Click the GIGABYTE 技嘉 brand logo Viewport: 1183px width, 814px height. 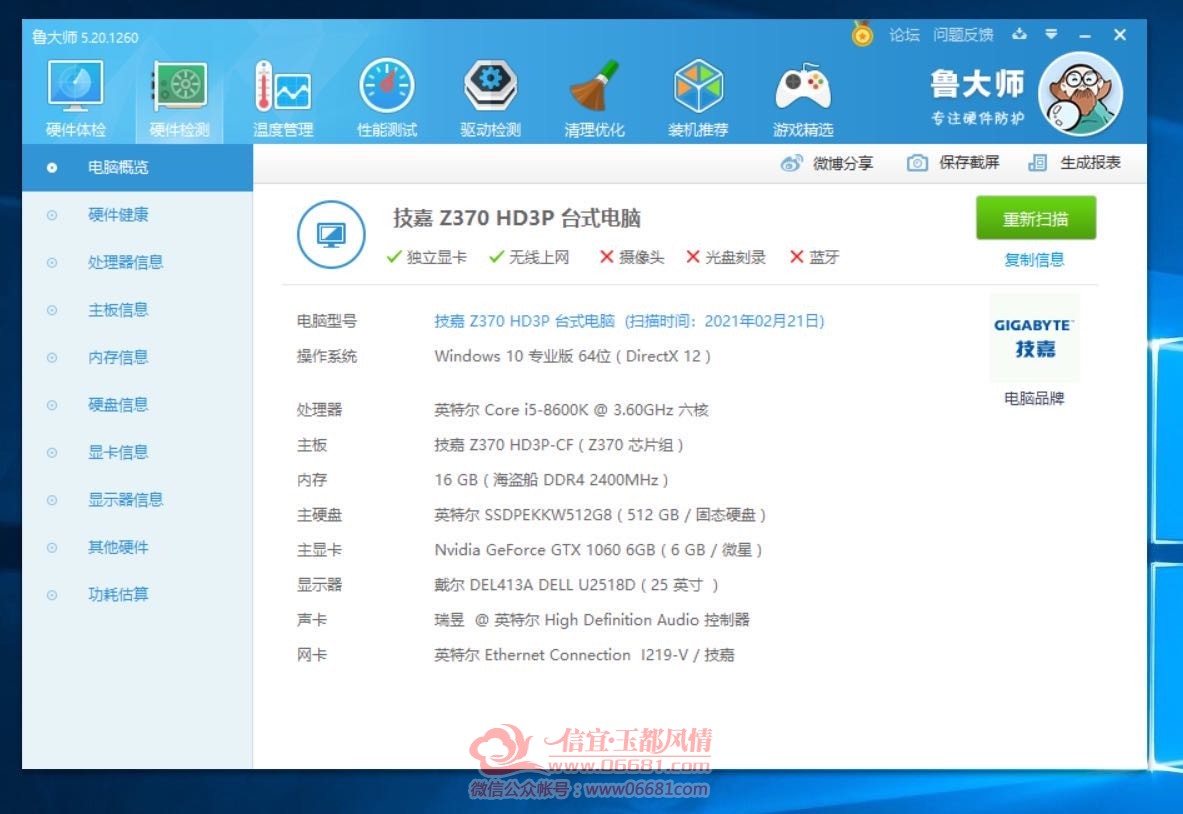(1034, 338)
